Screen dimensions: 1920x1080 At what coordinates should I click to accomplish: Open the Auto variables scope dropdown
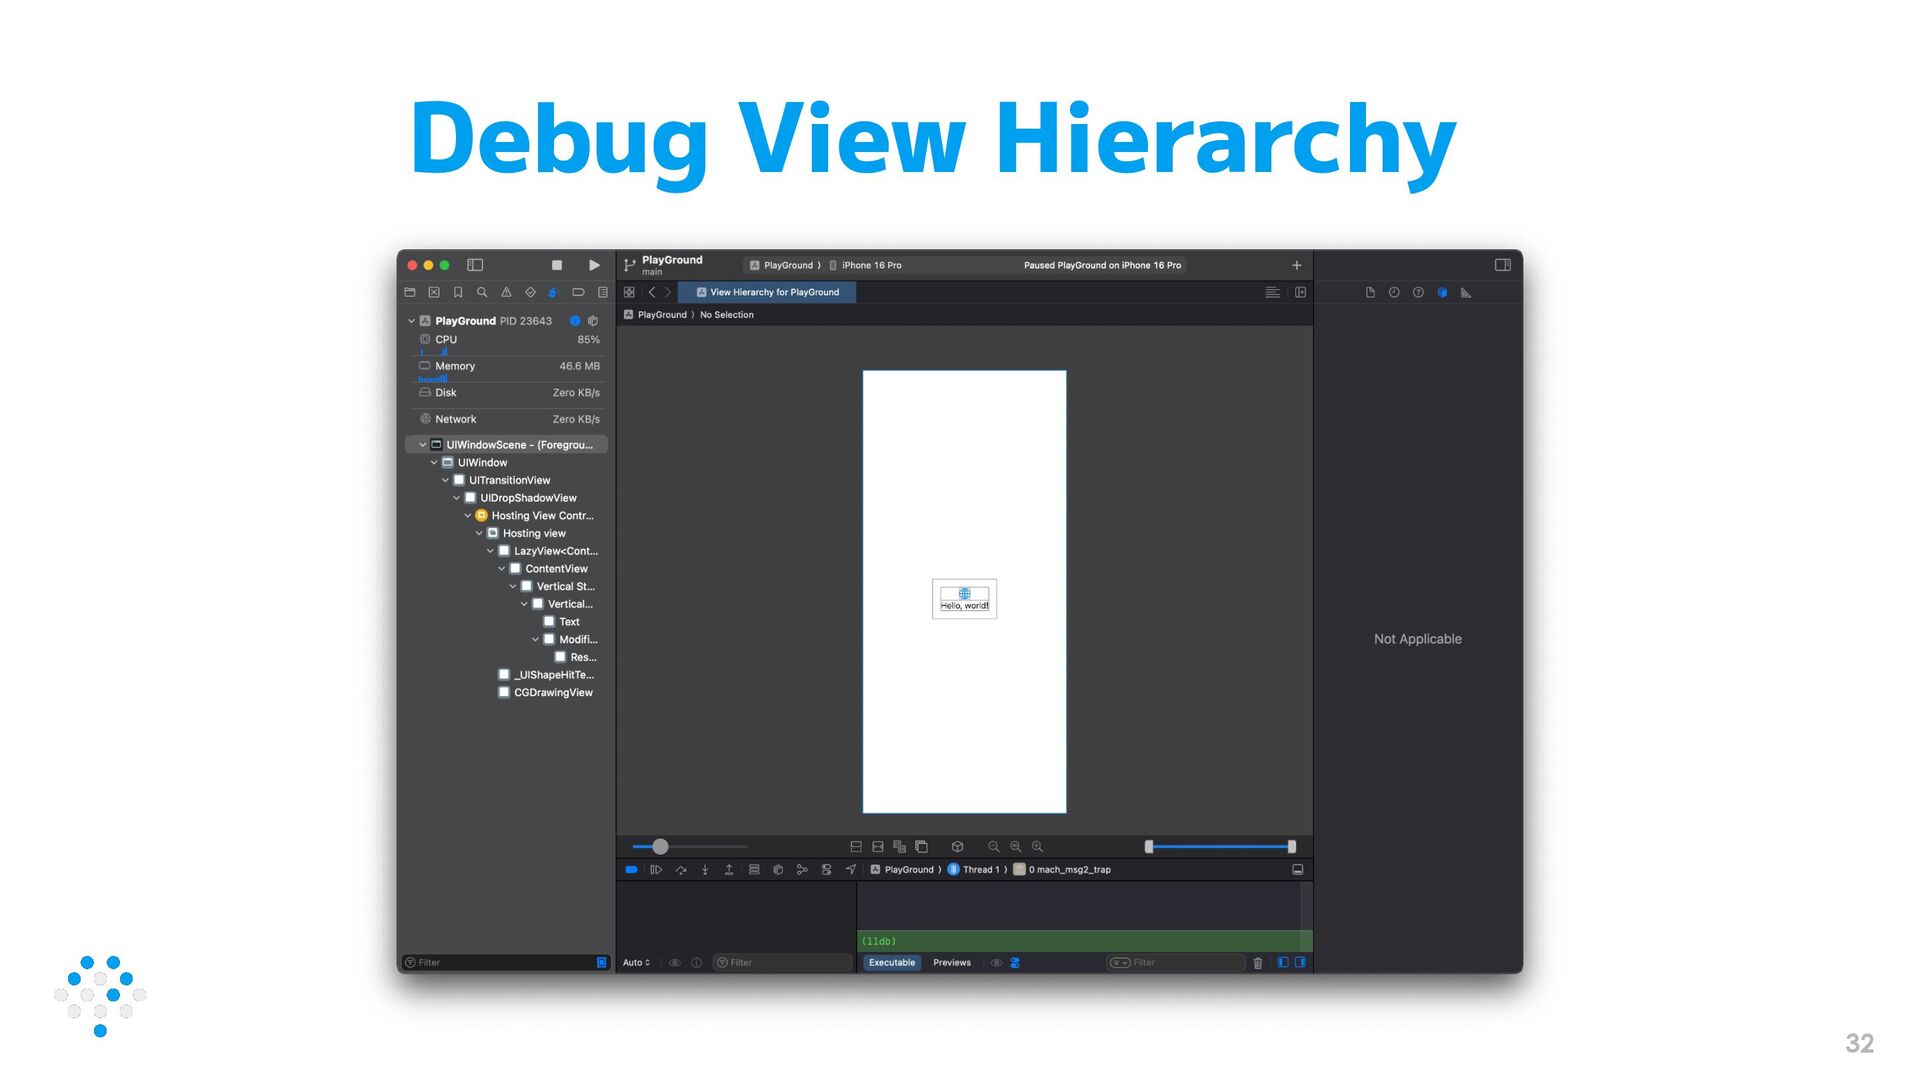point(636,963)
